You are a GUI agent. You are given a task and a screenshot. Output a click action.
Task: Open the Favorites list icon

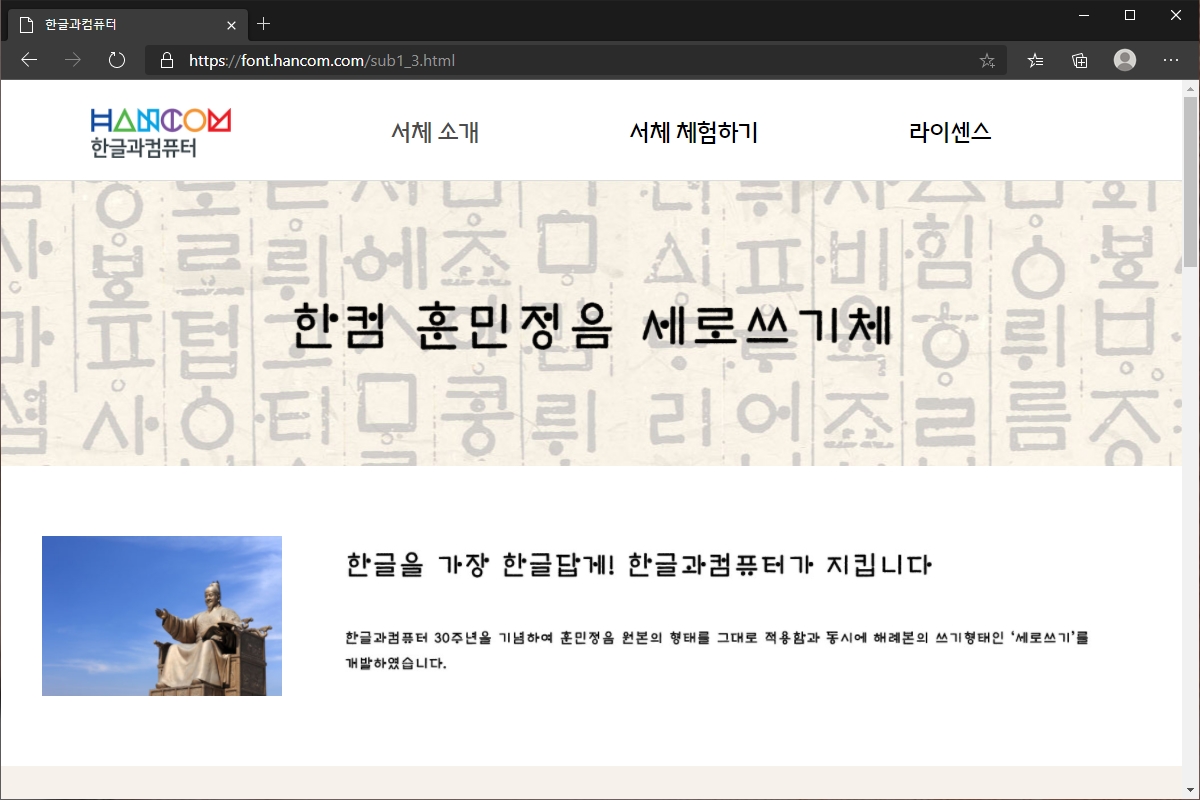[1036, 60]
